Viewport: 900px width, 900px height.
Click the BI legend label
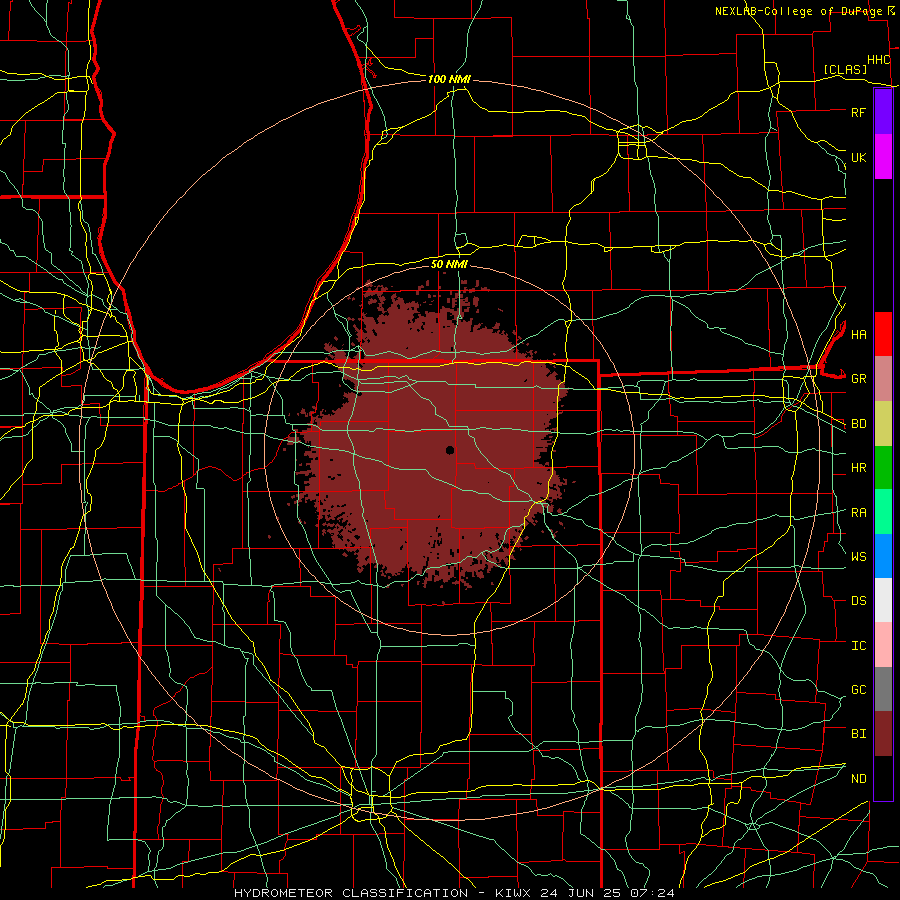[x=858, y=734]
